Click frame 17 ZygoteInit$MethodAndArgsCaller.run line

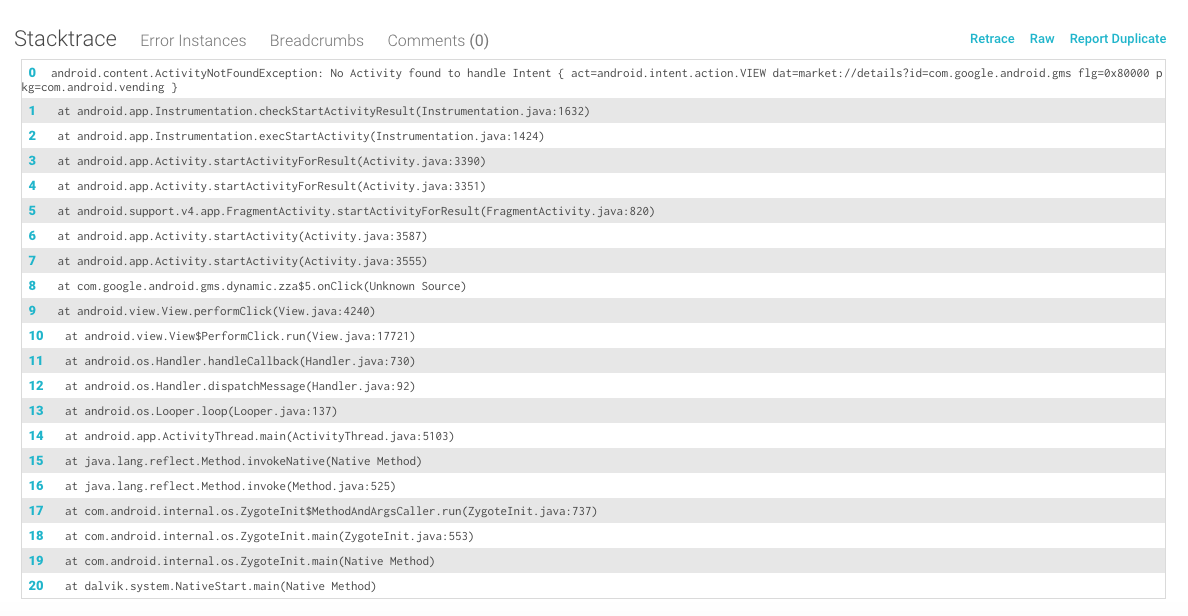[331, 511]
